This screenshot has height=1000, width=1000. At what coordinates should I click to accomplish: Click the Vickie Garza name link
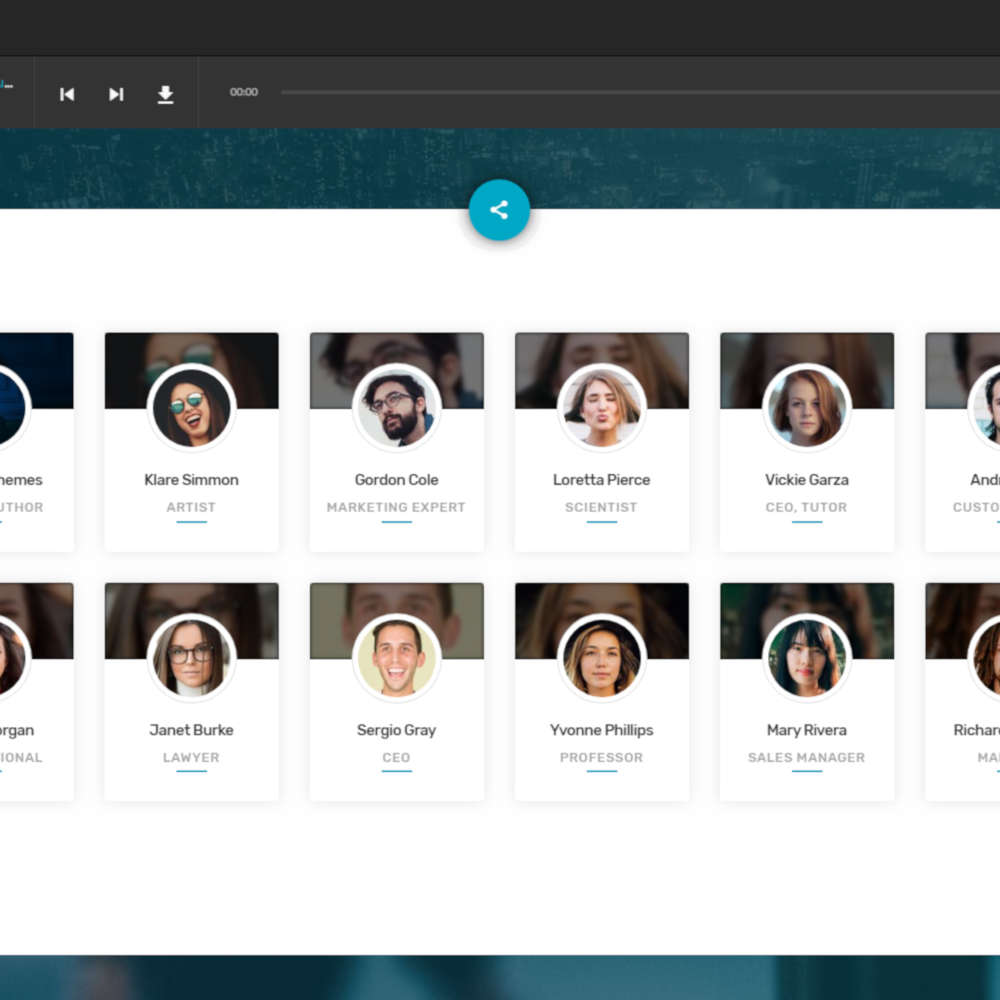807,480
